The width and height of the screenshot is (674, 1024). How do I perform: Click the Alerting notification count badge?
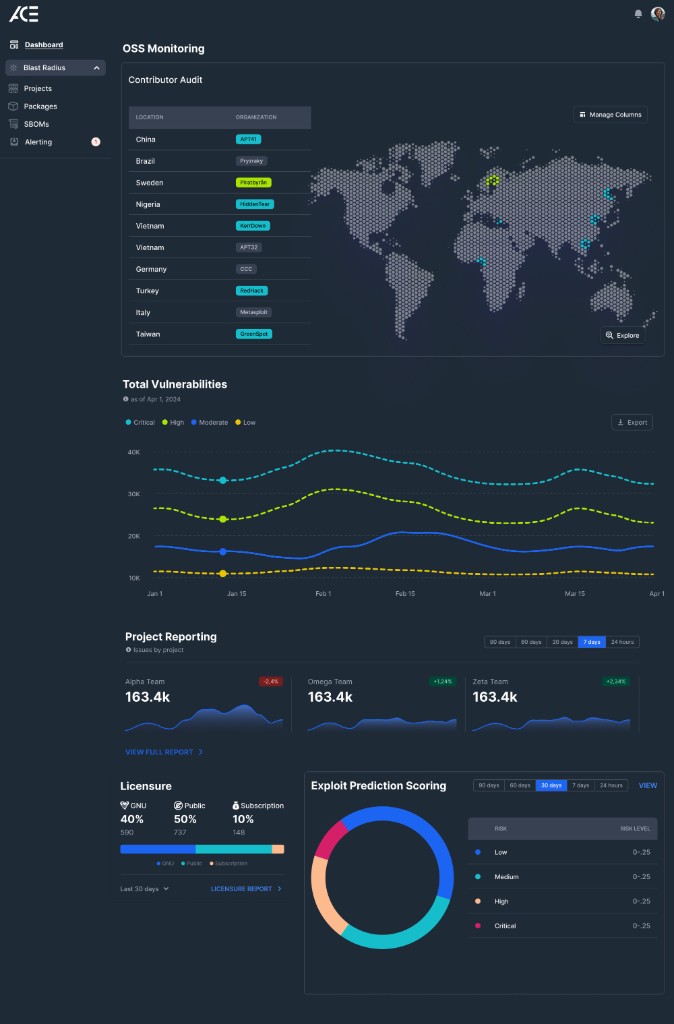pyautogui.click(x=95, y=142)
